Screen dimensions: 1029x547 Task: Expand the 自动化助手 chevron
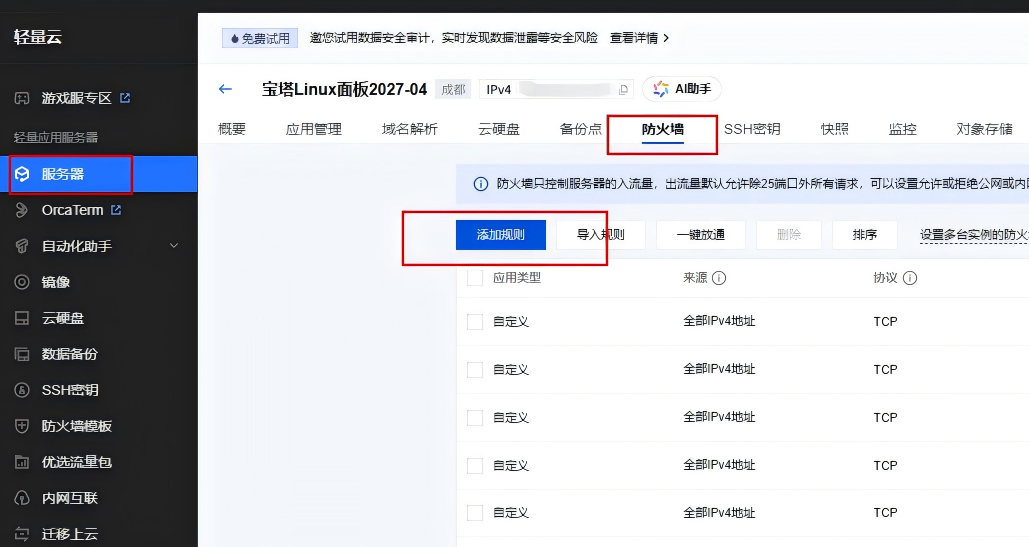pyautogui.click(x=174, y=246)
